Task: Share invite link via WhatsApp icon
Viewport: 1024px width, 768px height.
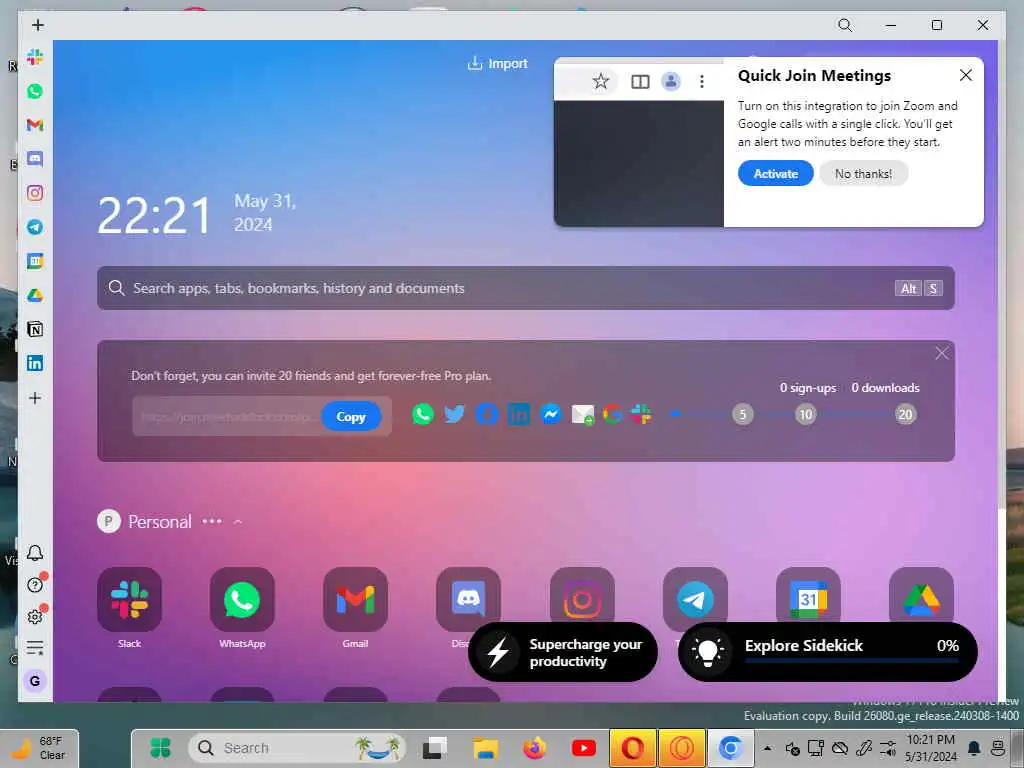Action: [423, 414]
